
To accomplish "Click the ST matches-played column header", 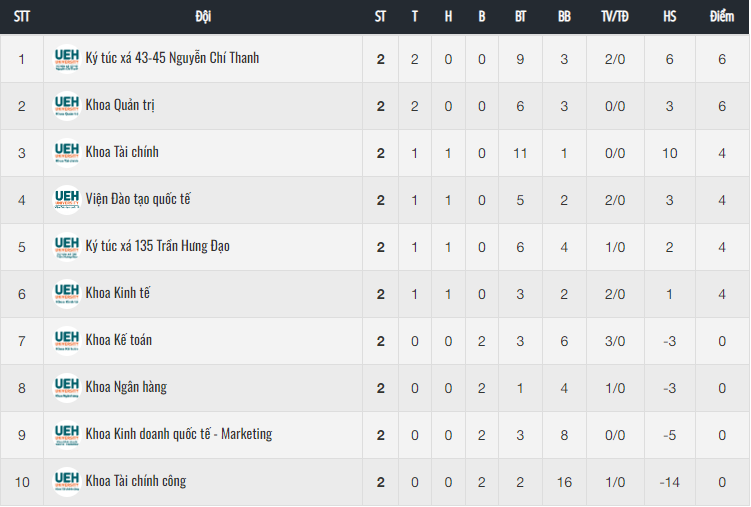I will [x=380, y=17].
